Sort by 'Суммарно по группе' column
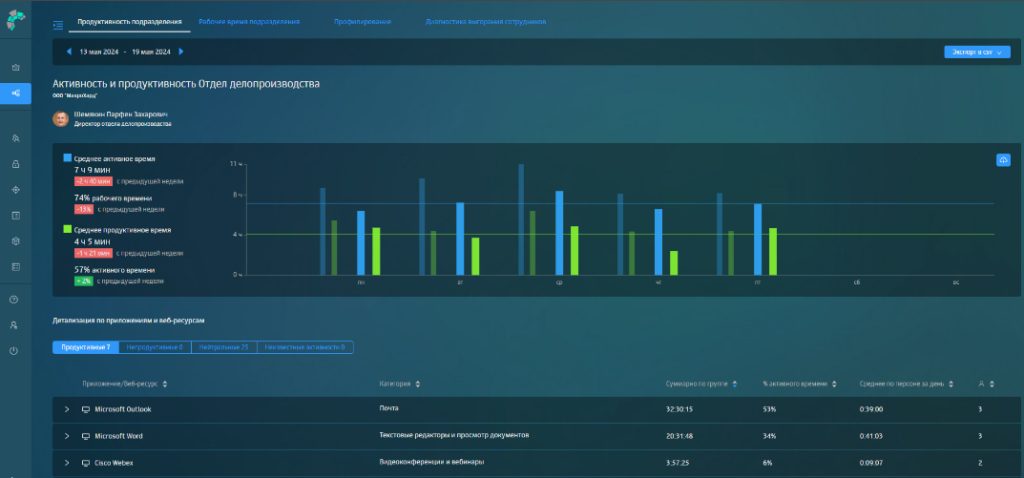Viewport: 1024px width, 478px height. pos(700,383)
